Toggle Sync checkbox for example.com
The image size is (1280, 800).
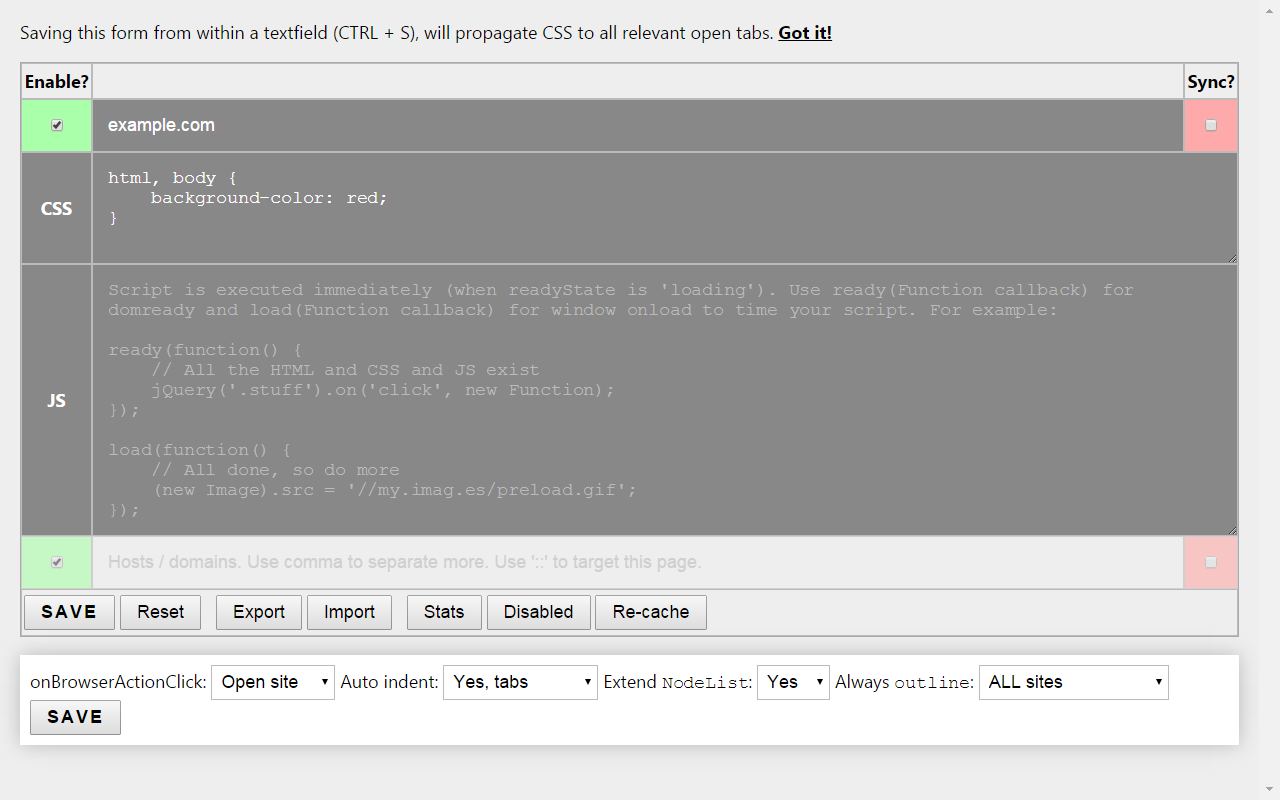[1211, 125]
